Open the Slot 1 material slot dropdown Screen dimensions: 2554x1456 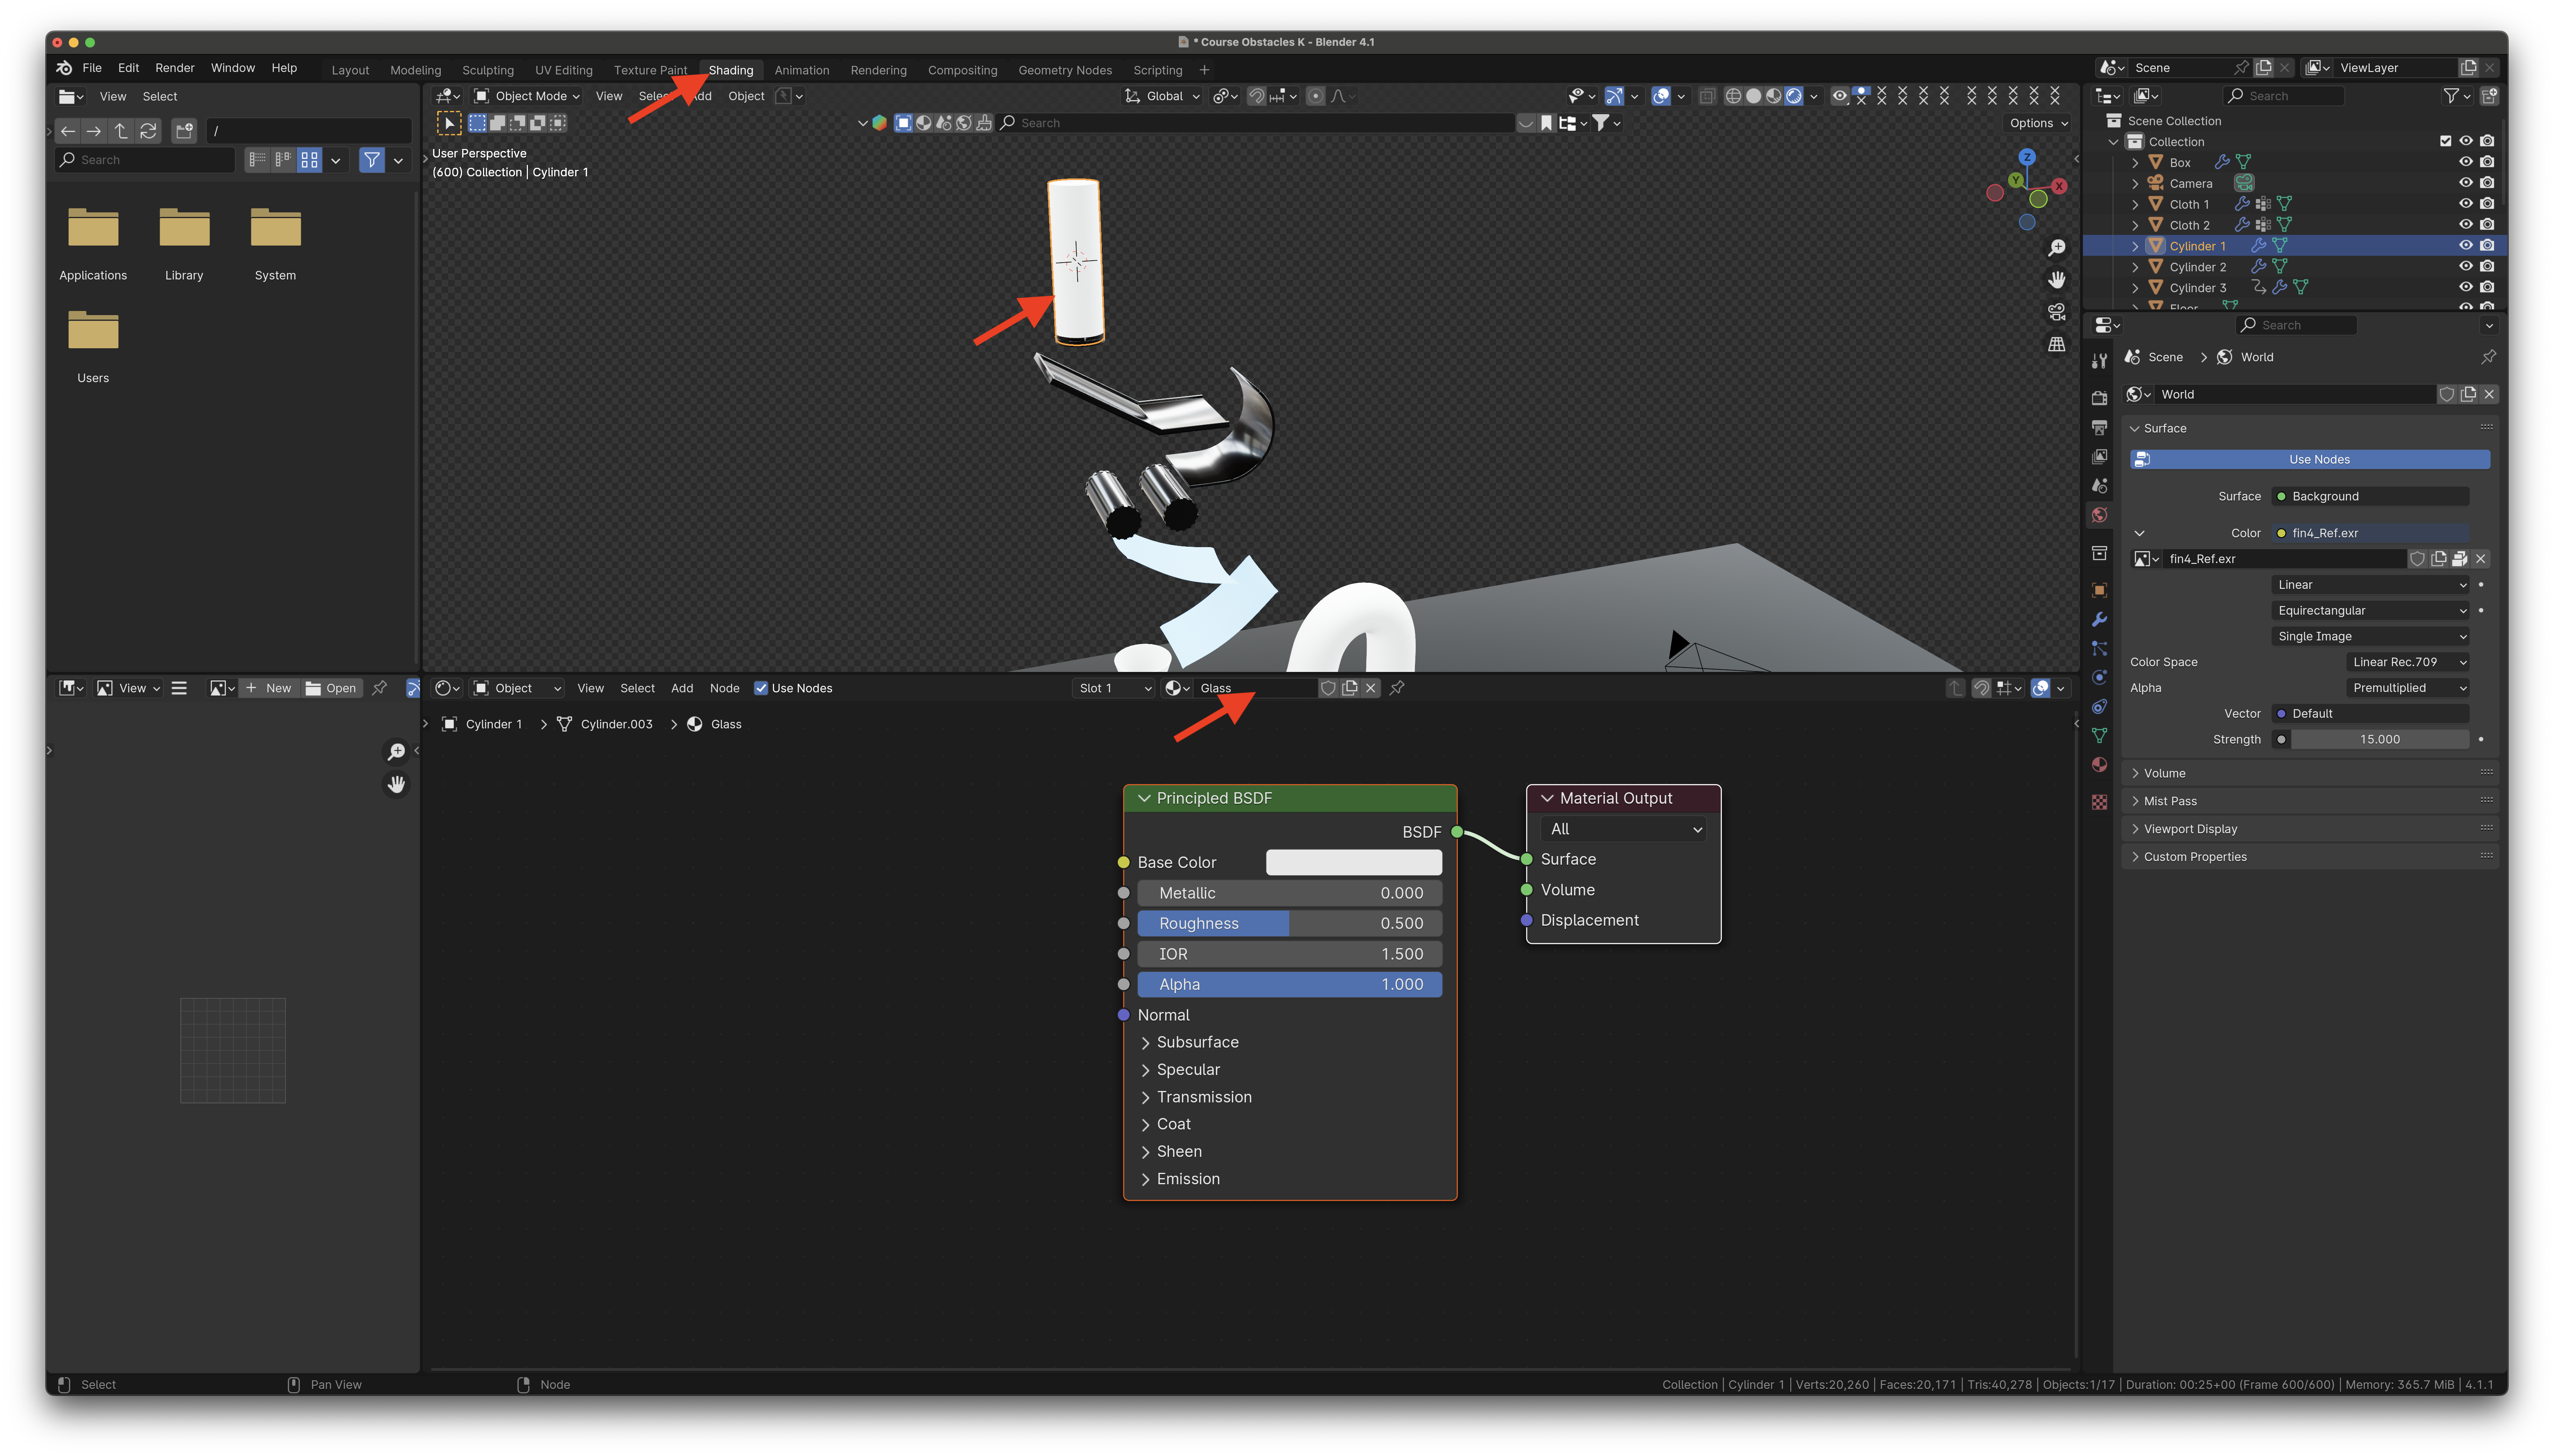[1114, 688]
